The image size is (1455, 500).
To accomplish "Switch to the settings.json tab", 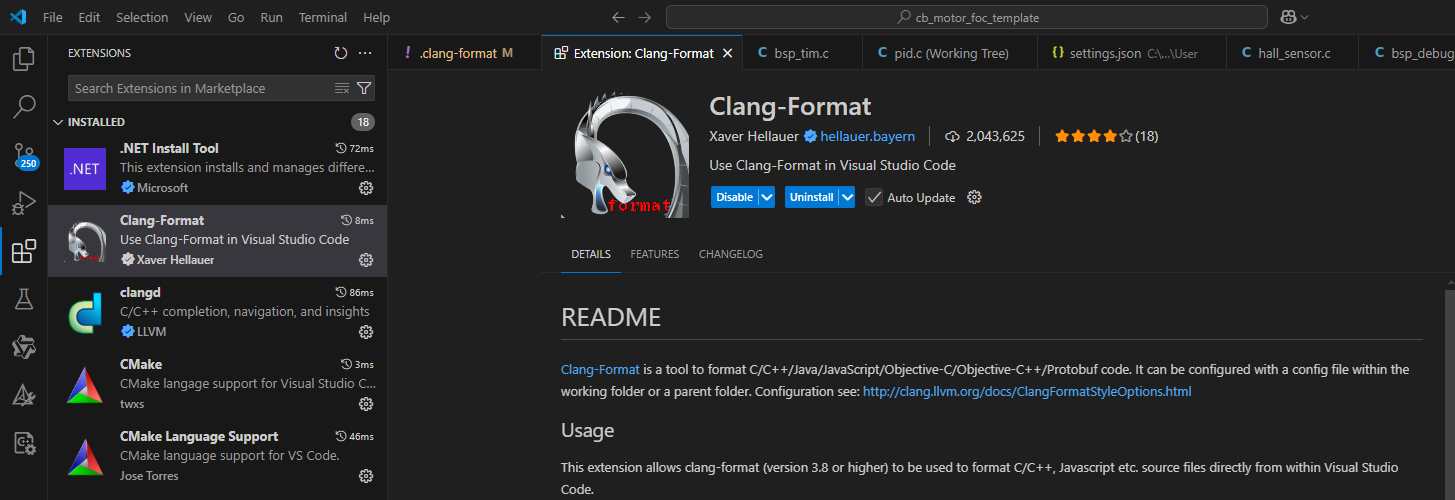I will pyautogui.click(x=1131, y=53).
